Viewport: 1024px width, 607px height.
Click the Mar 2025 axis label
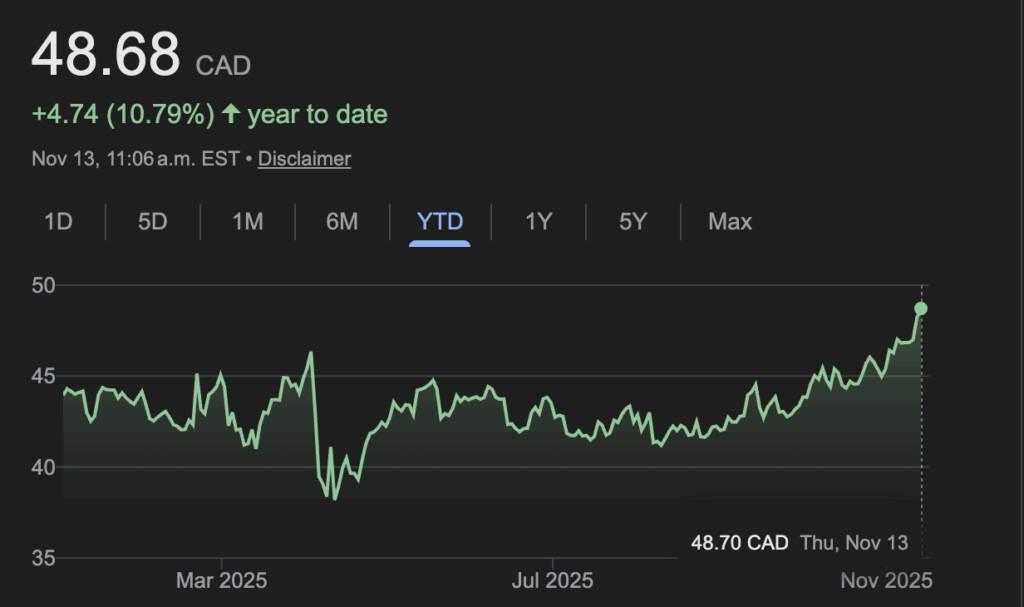point(221,580)
